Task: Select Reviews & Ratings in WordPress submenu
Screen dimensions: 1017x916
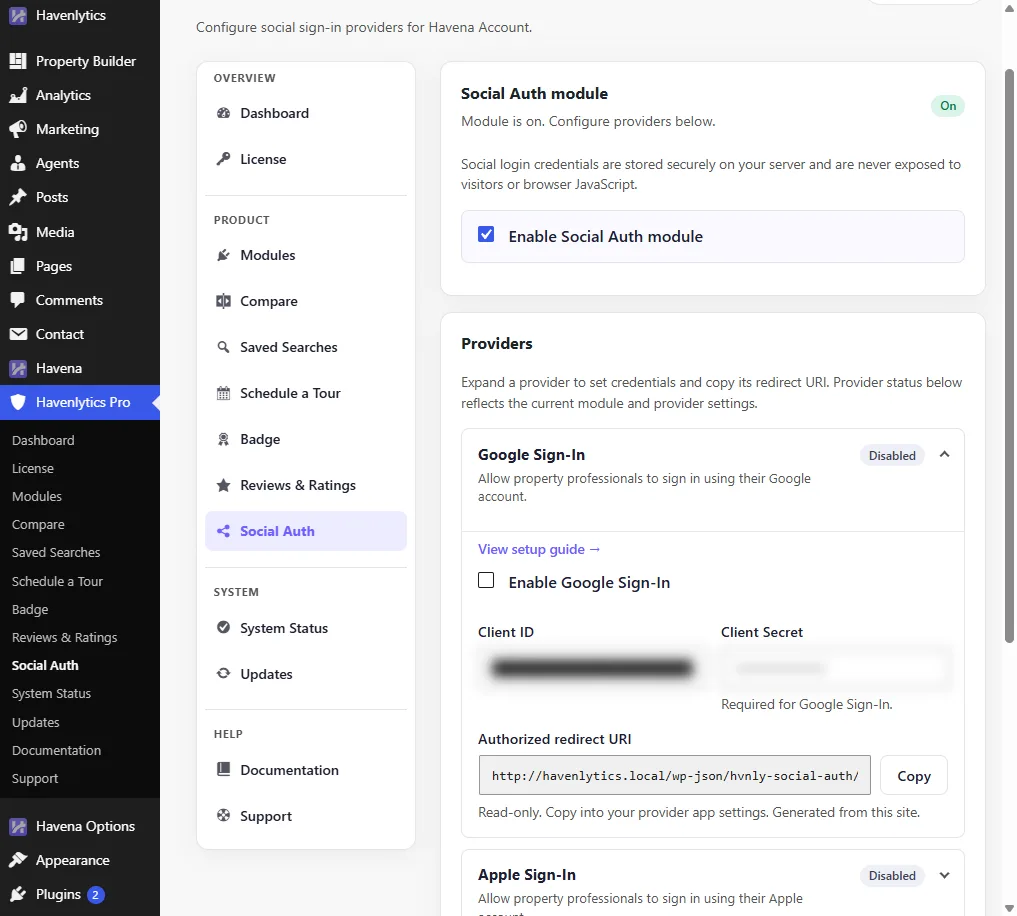Action: click(x=64, y=638)
